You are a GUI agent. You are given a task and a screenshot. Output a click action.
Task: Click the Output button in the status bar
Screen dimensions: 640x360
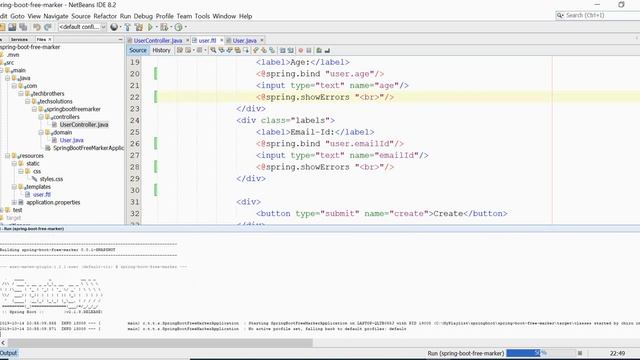[9, 353]
